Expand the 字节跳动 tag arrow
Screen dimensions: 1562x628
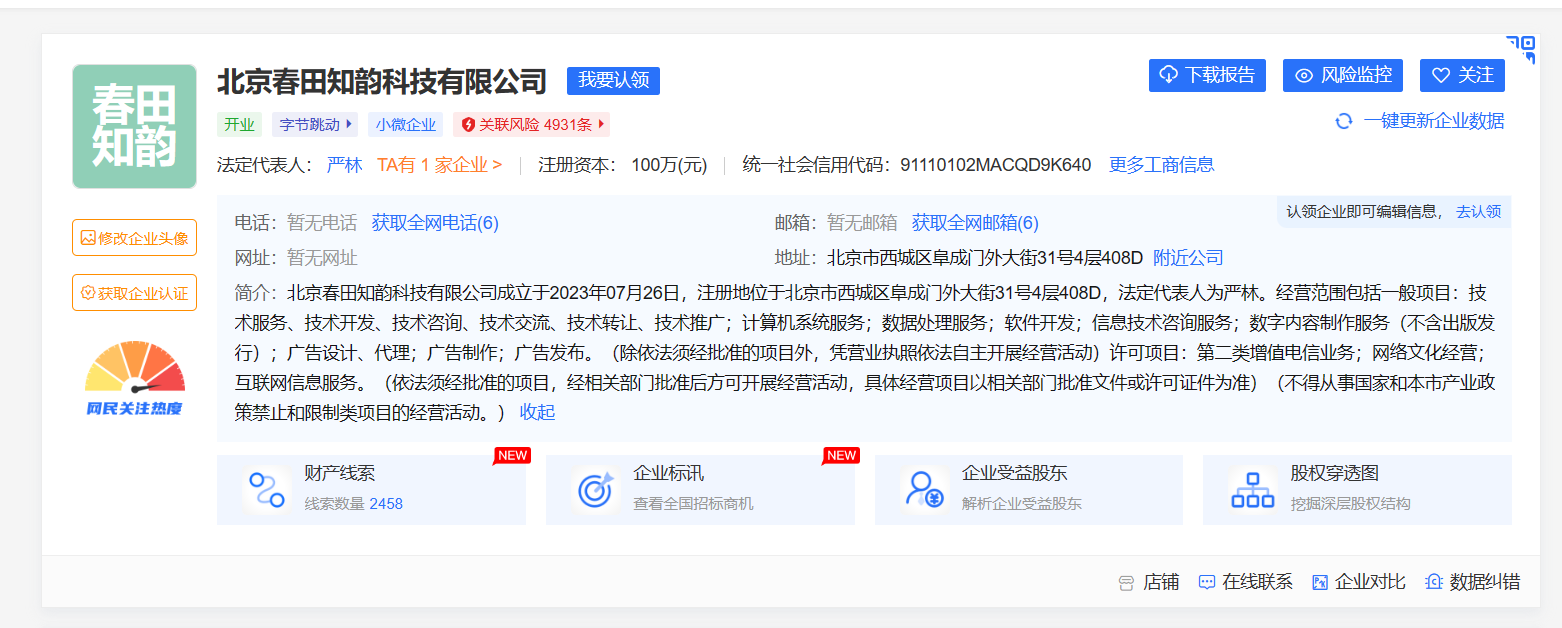(349, 125)
